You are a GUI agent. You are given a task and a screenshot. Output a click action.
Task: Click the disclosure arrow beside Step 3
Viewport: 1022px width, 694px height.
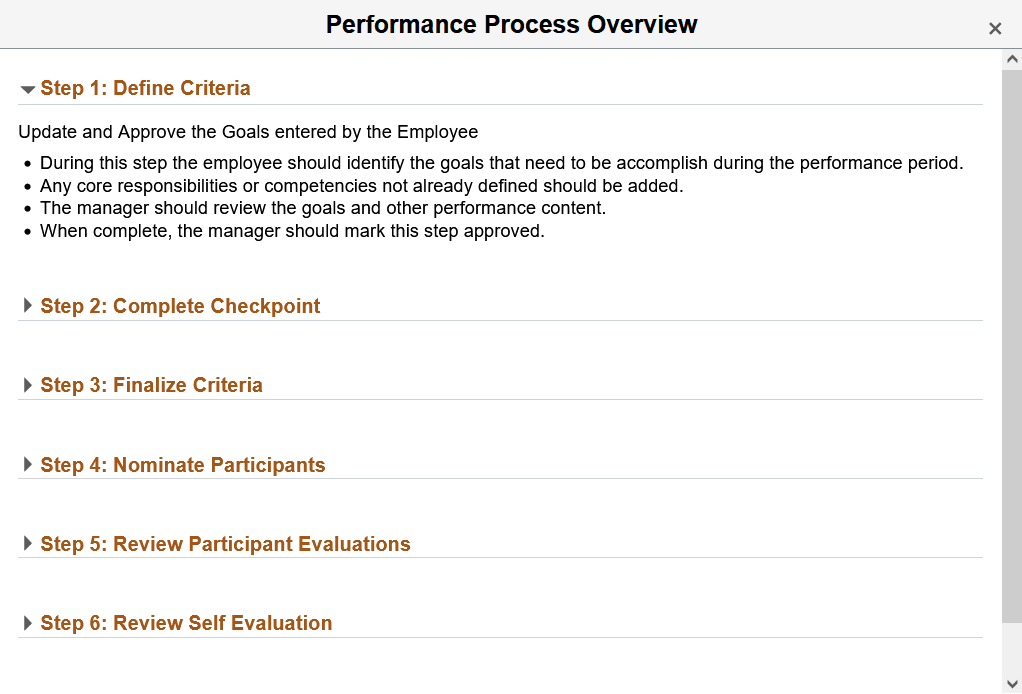point(27,384)
